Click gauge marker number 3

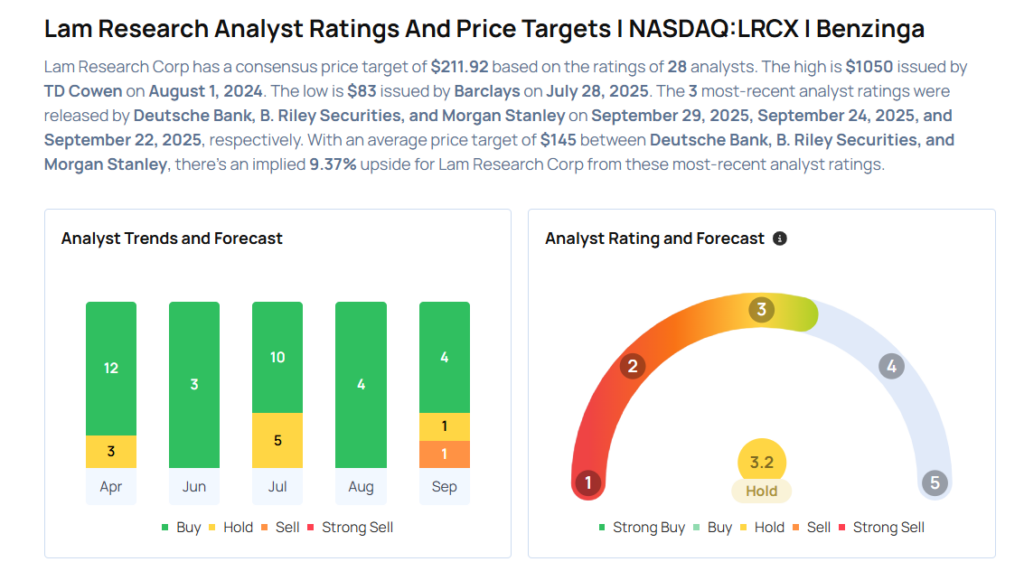pyautogui.click(x=761, y=310)
